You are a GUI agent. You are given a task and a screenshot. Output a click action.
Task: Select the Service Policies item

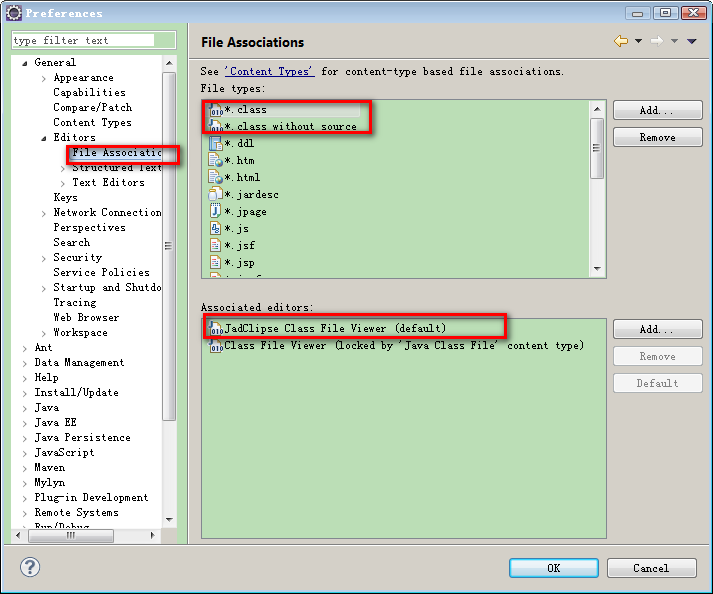point(101,272)
